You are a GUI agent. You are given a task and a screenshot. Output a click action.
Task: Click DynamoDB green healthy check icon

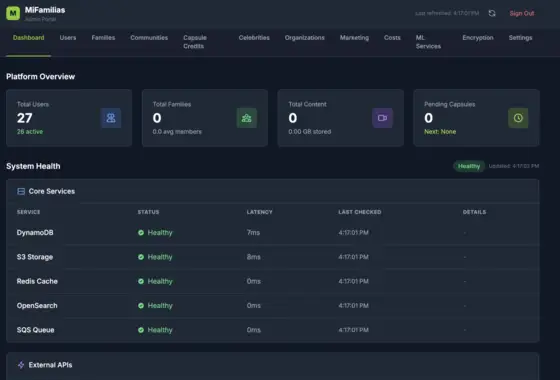pos(141,233)
